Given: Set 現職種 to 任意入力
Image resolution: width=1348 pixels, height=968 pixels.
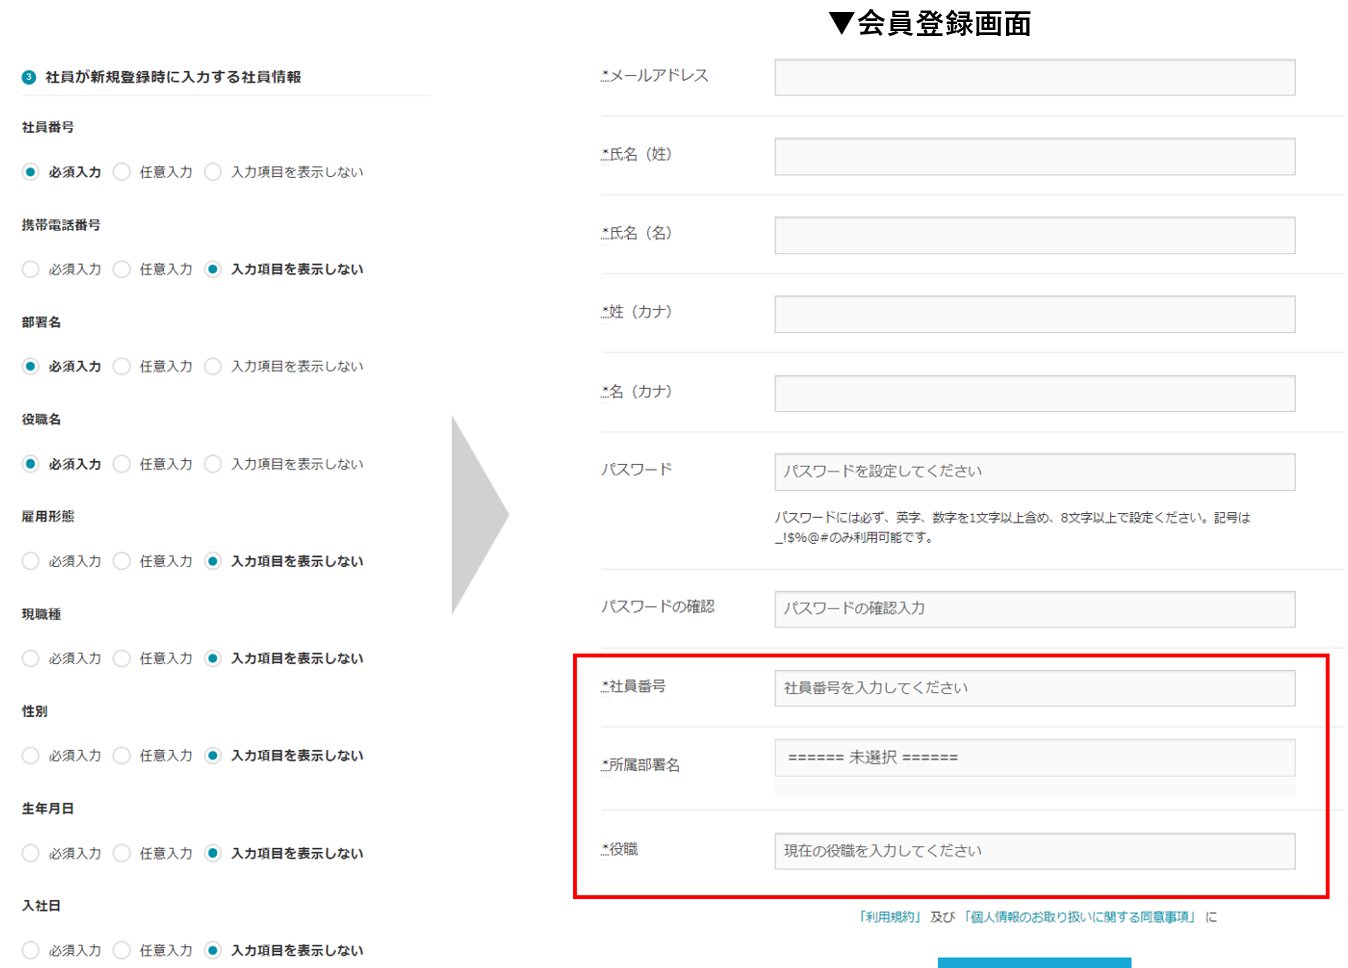Looking at the screenshot, I should 122,658.
